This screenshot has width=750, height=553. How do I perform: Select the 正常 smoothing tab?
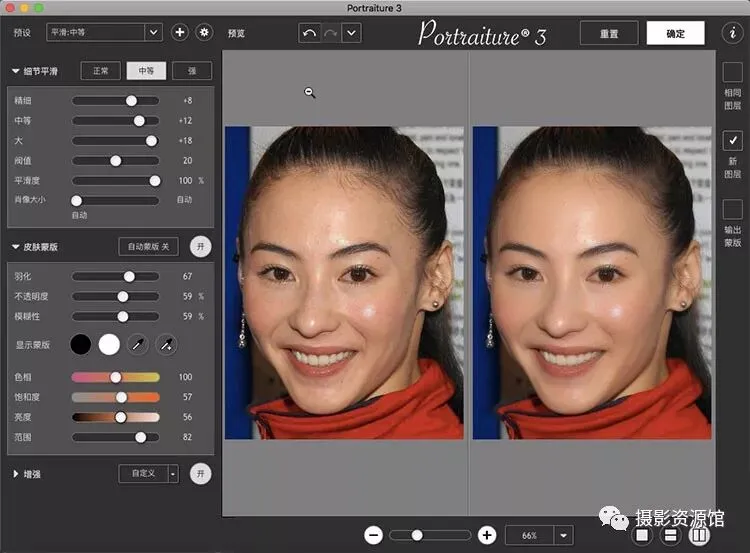coord(101,71)
